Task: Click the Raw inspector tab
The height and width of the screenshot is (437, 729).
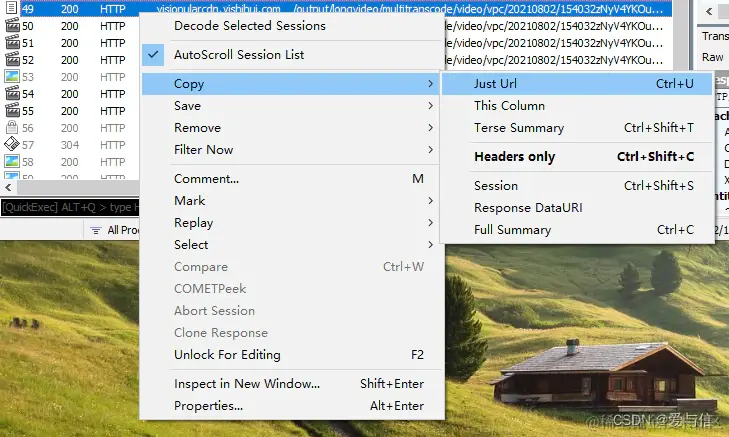Action: 712,58
